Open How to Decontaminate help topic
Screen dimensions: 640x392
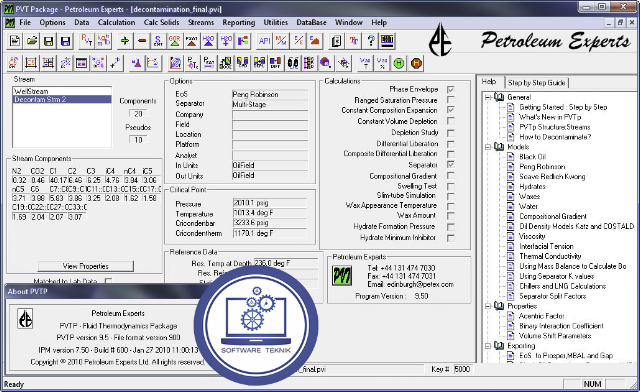pyautogui.click(x=555, y=137)
